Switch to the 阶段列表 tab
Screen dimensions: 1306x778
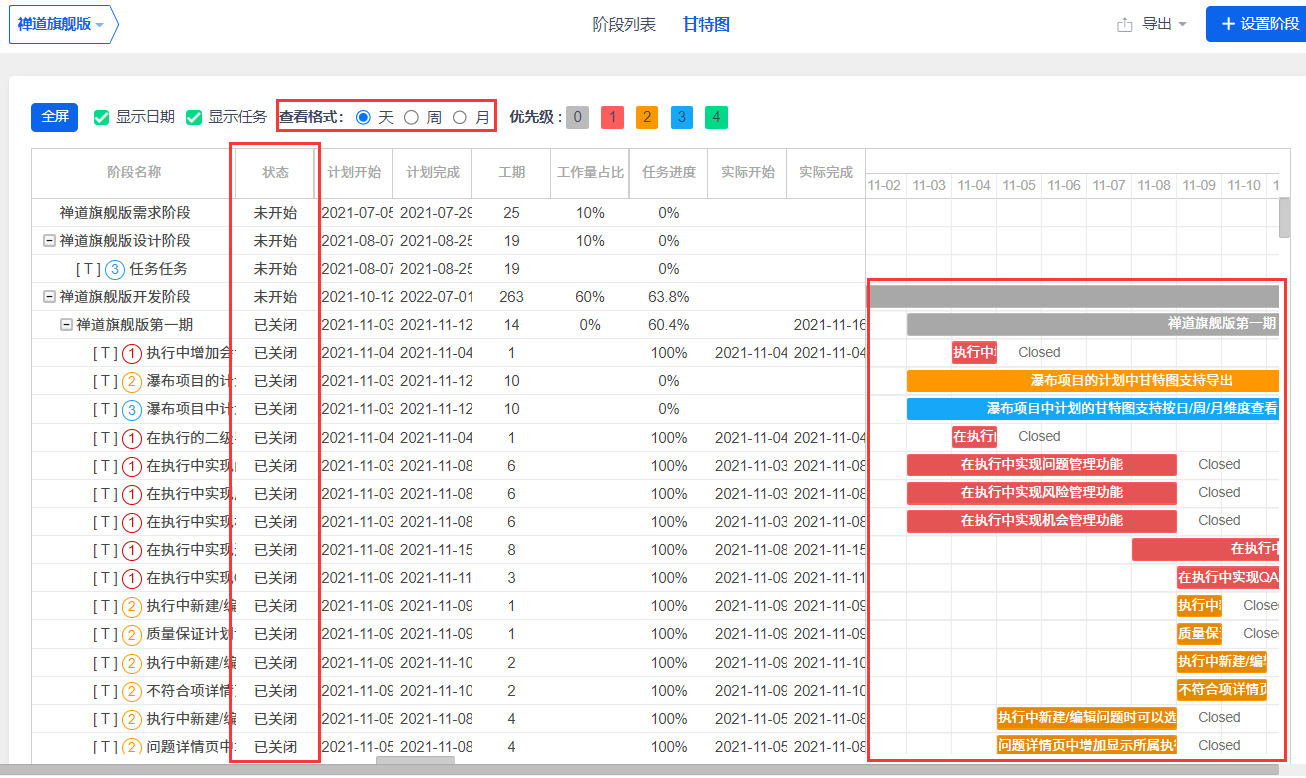tap(624, 25)
